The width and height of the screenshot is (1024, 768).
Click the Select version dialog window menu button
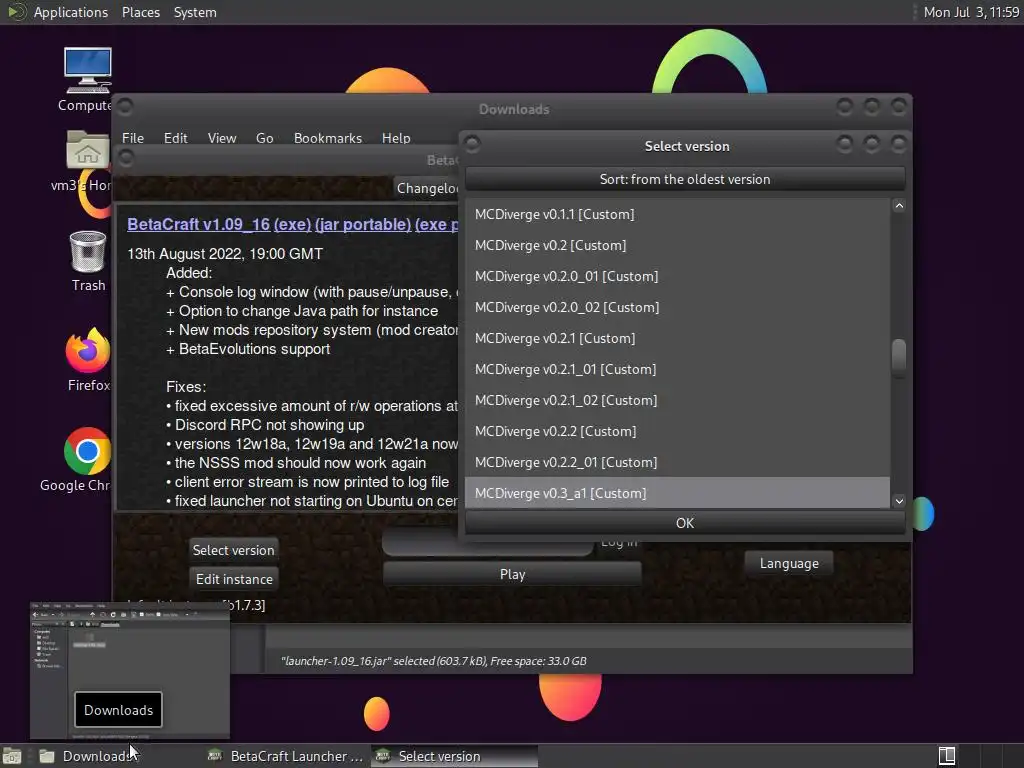tap(472, 144)
